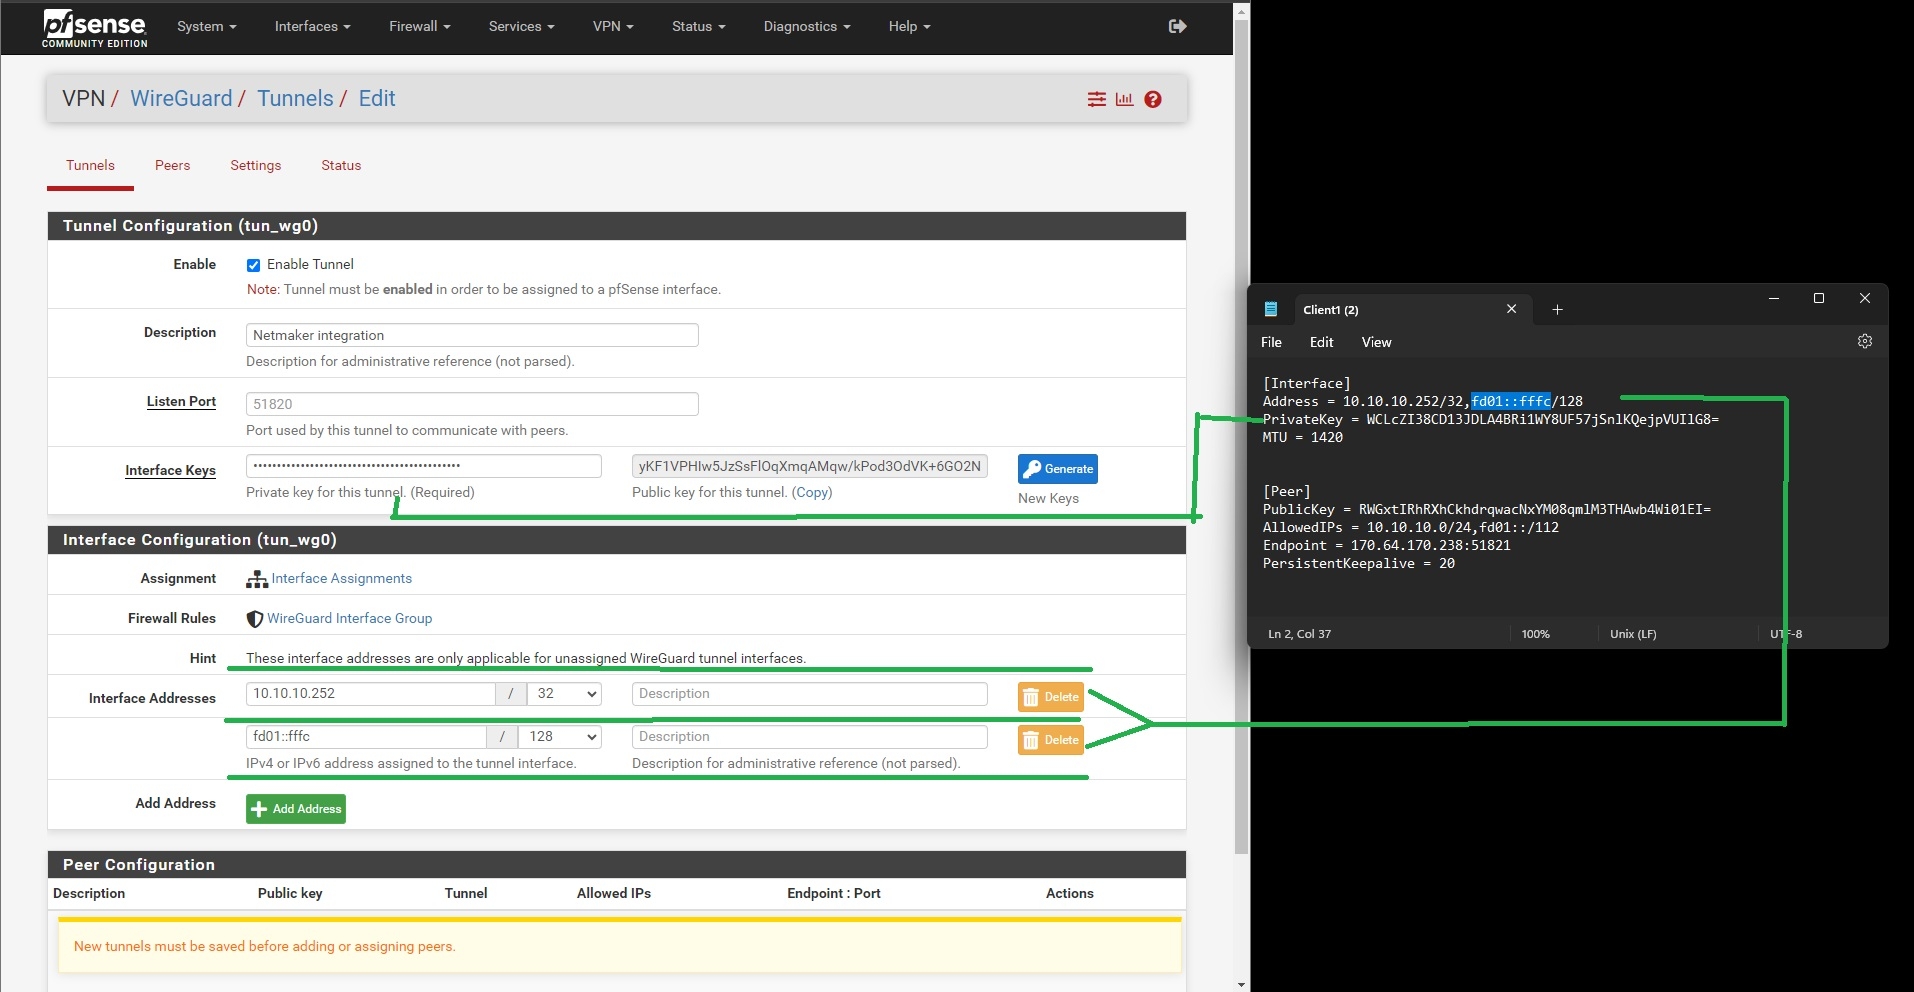Click the logout icon in navbar

(1177, 26)
